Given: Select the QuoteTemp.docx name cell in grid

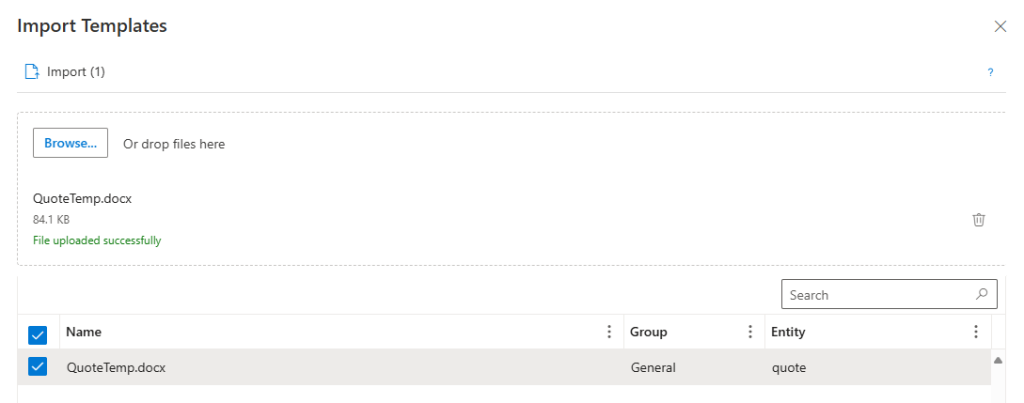Looking at the screenshot, I should [116, 367].
